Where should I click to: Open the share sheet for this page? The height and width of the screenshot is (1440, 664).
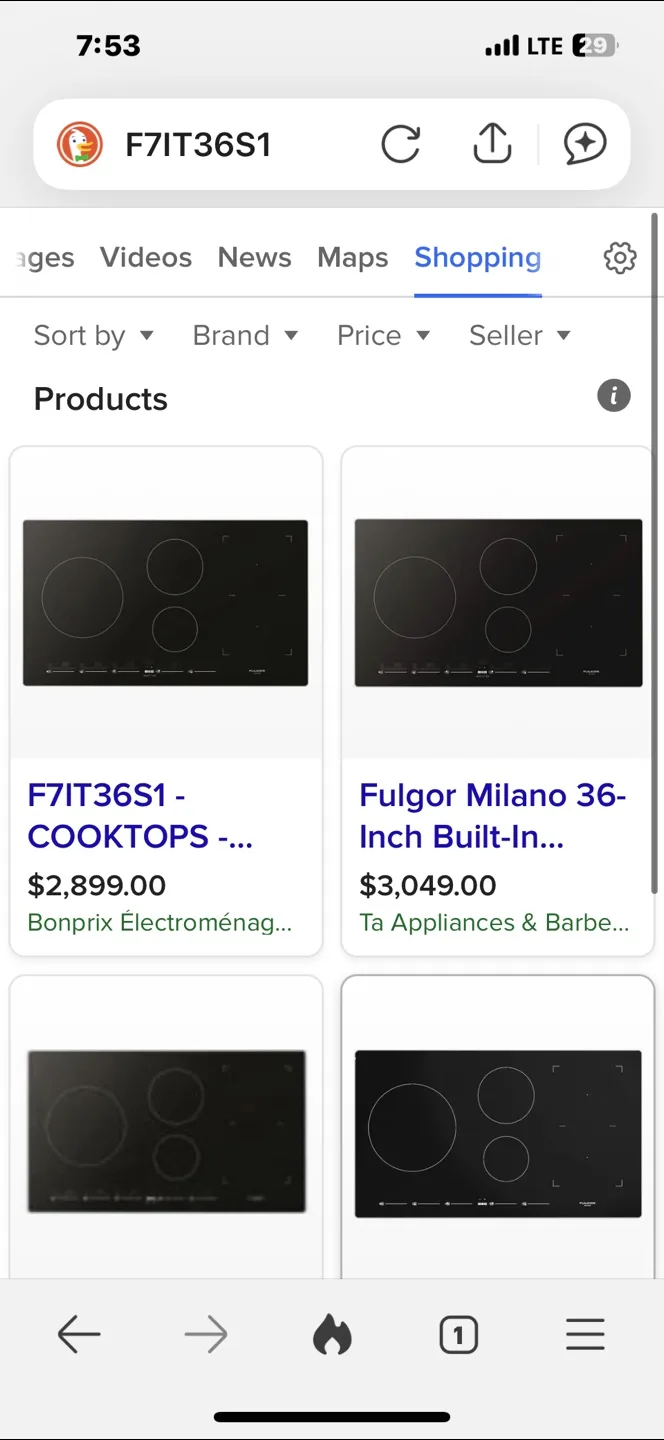[491, 144]
